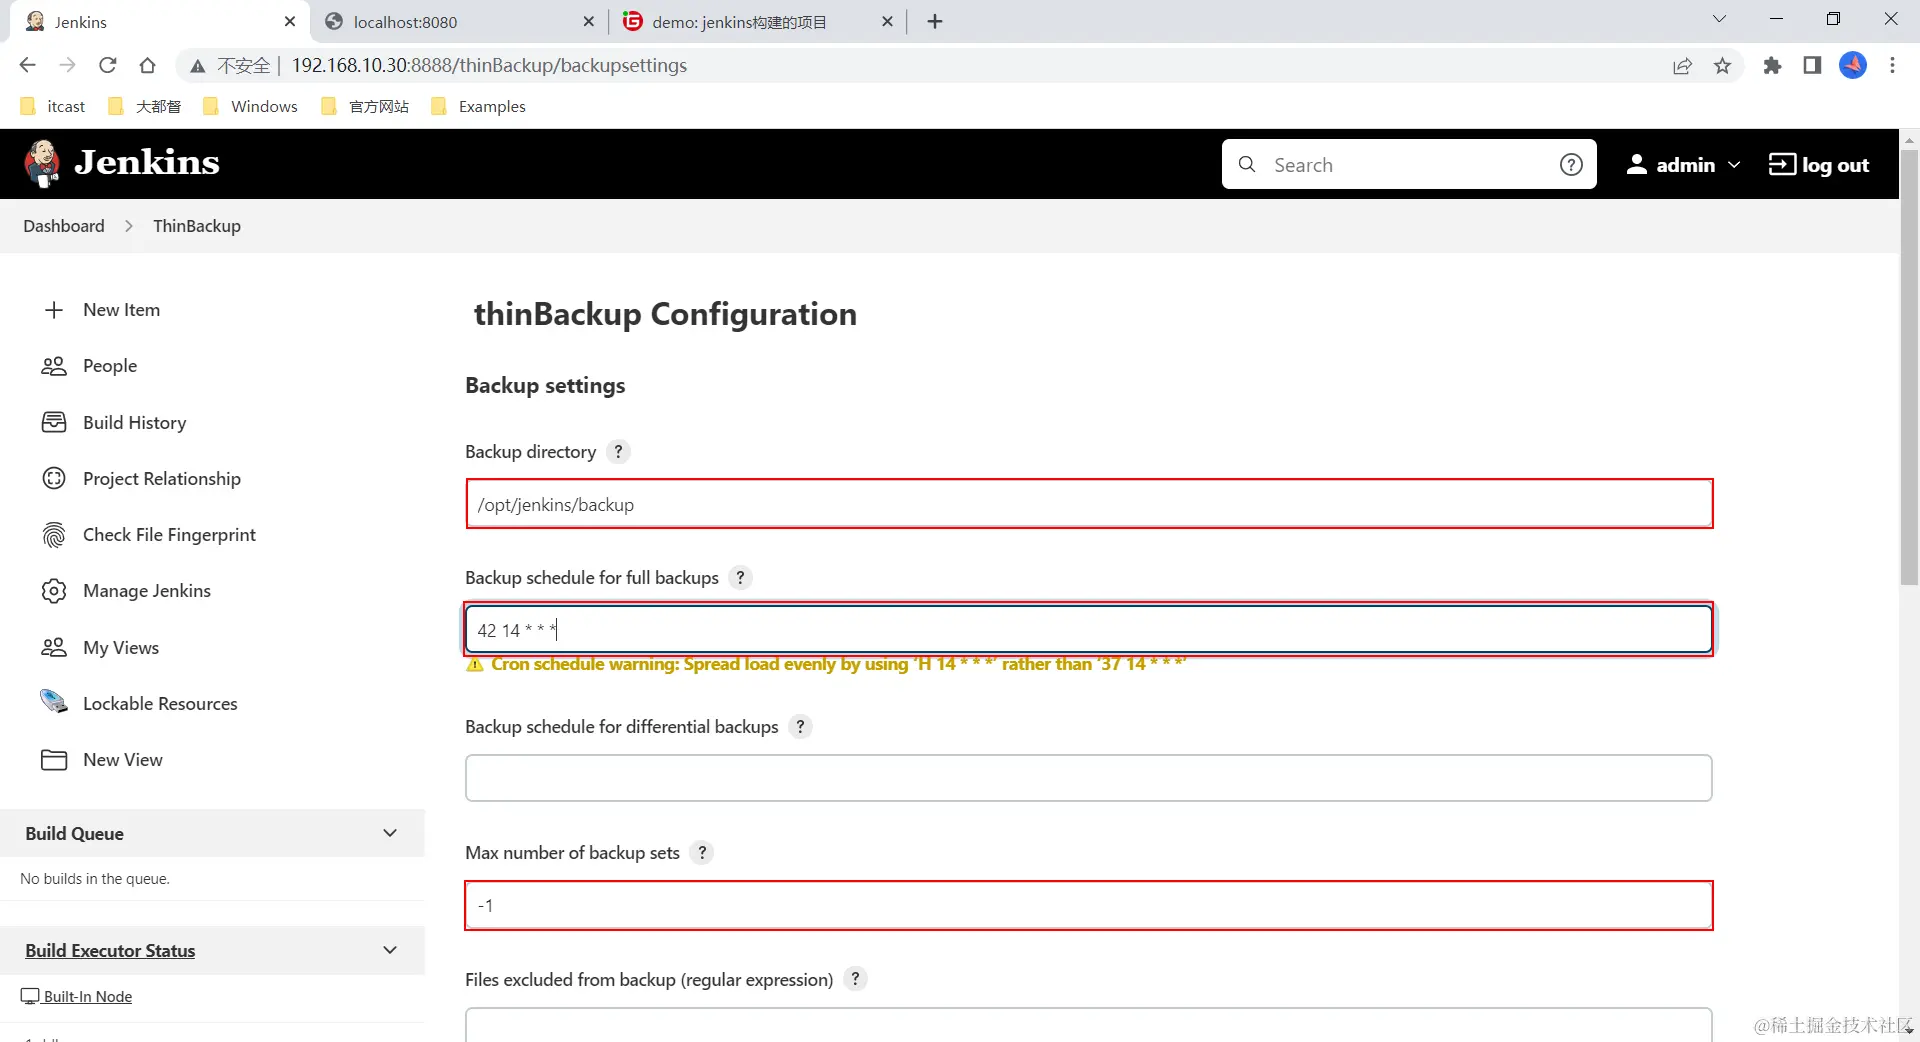The width and height of the screenshot is (1920, 1042).
Task: Click the browser address bar URL
Action: tap(490, 65)
